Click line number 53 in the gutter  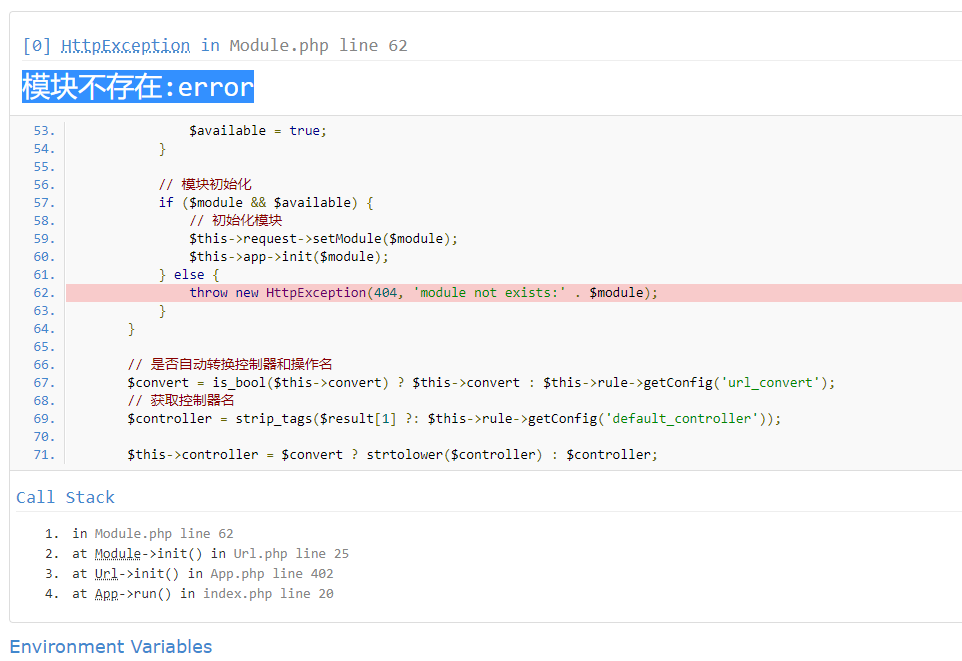(44, 131)
